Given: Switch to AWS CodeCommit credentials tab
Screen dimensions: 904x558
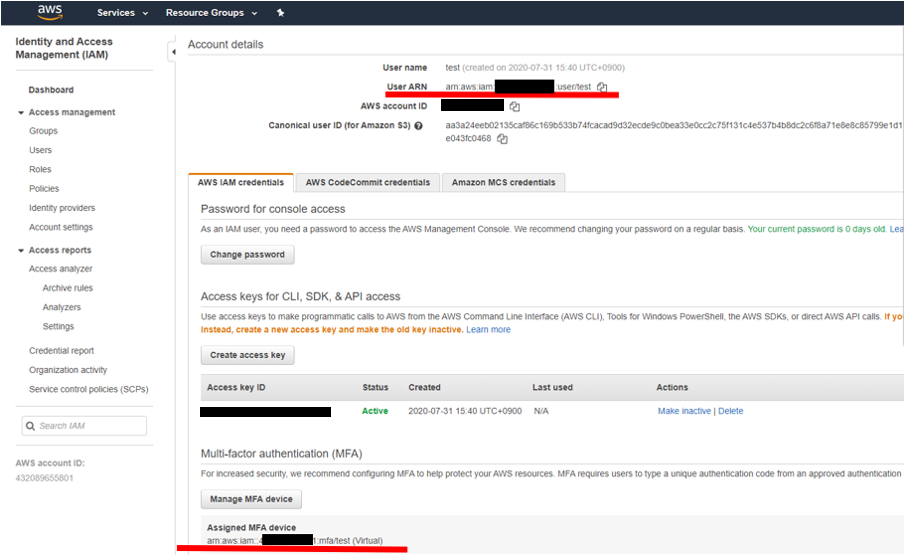Looking at the screenshot, I should (x=368, y=182).
